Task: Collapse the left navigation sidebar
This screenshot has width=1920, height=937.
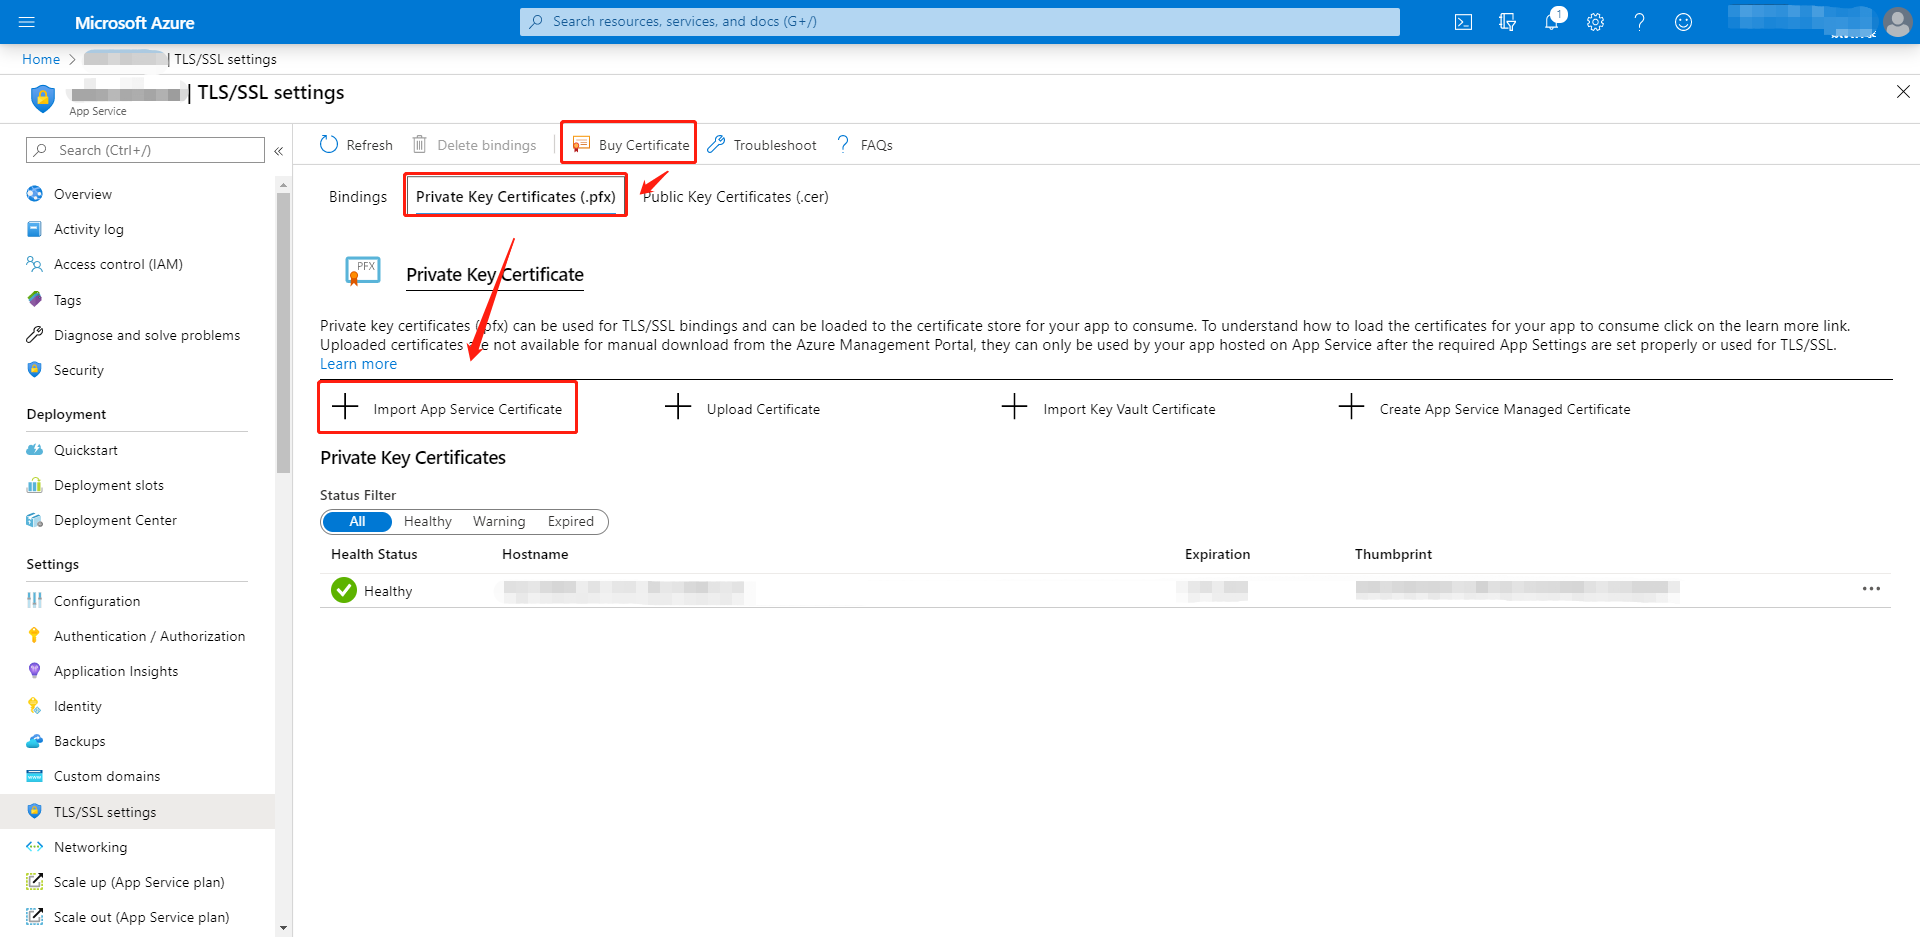Action: coord(278,150)
